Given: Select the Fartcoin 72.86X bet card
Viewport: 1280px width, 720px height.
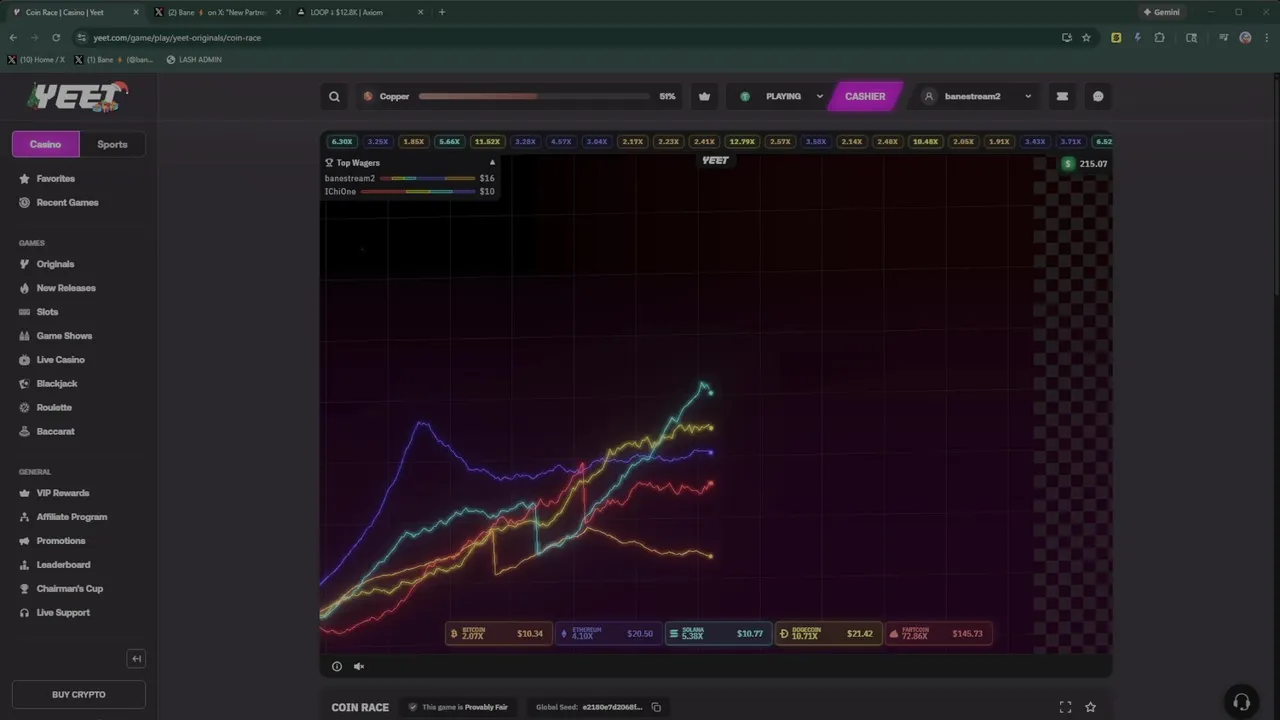Looking at the screenshot, I should (938, 634).
